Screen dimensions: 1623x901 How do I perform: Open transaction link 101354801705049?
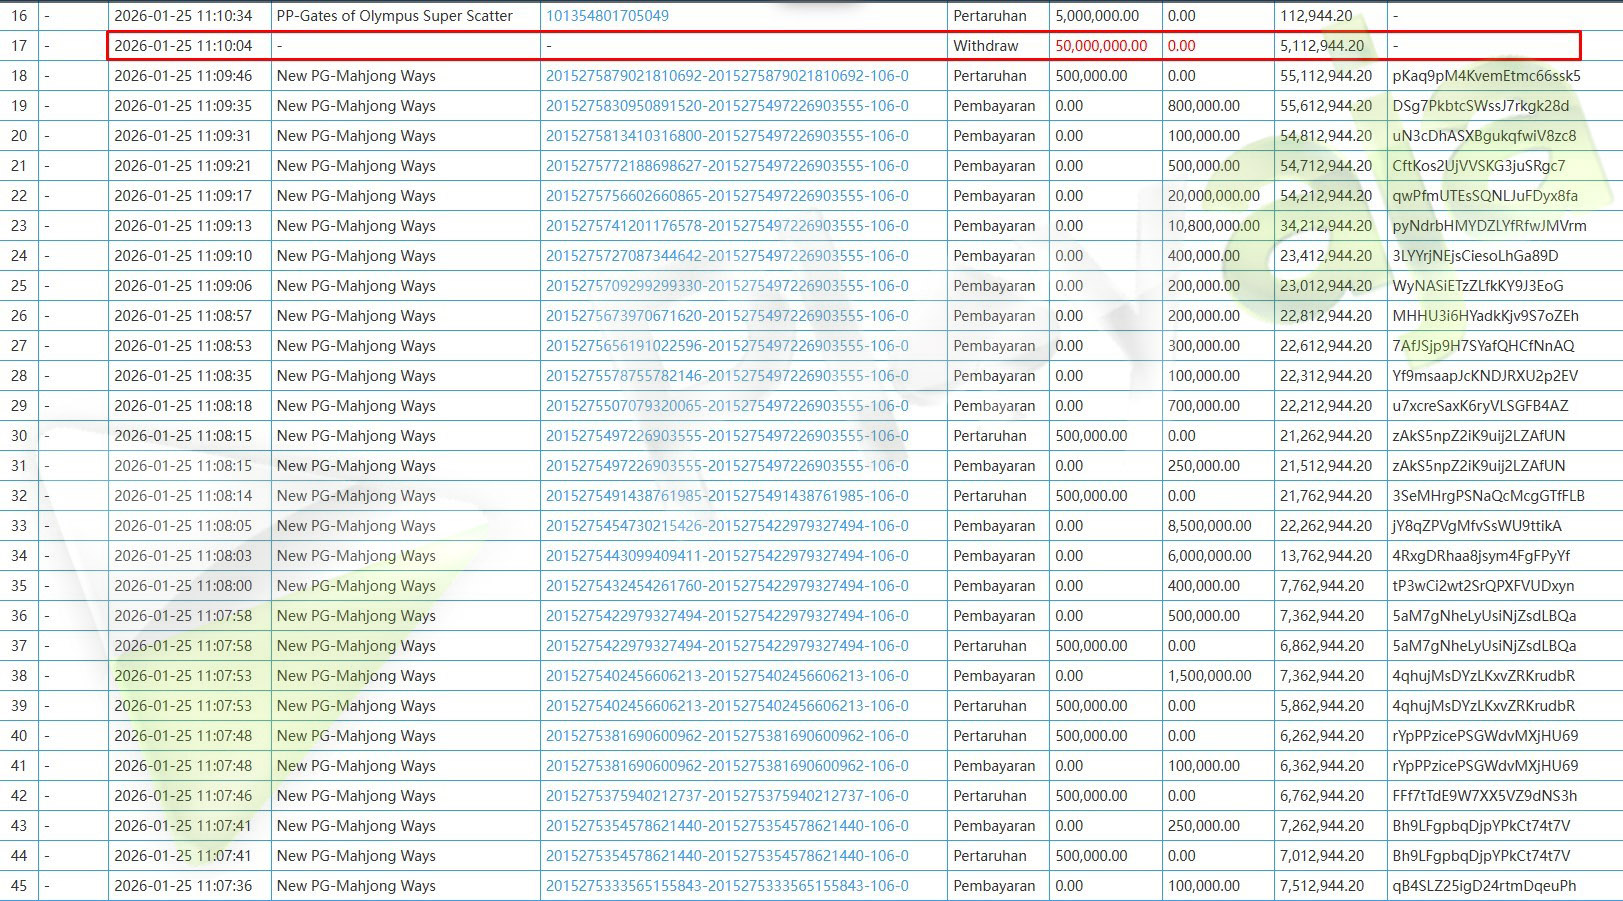[607, 16]
